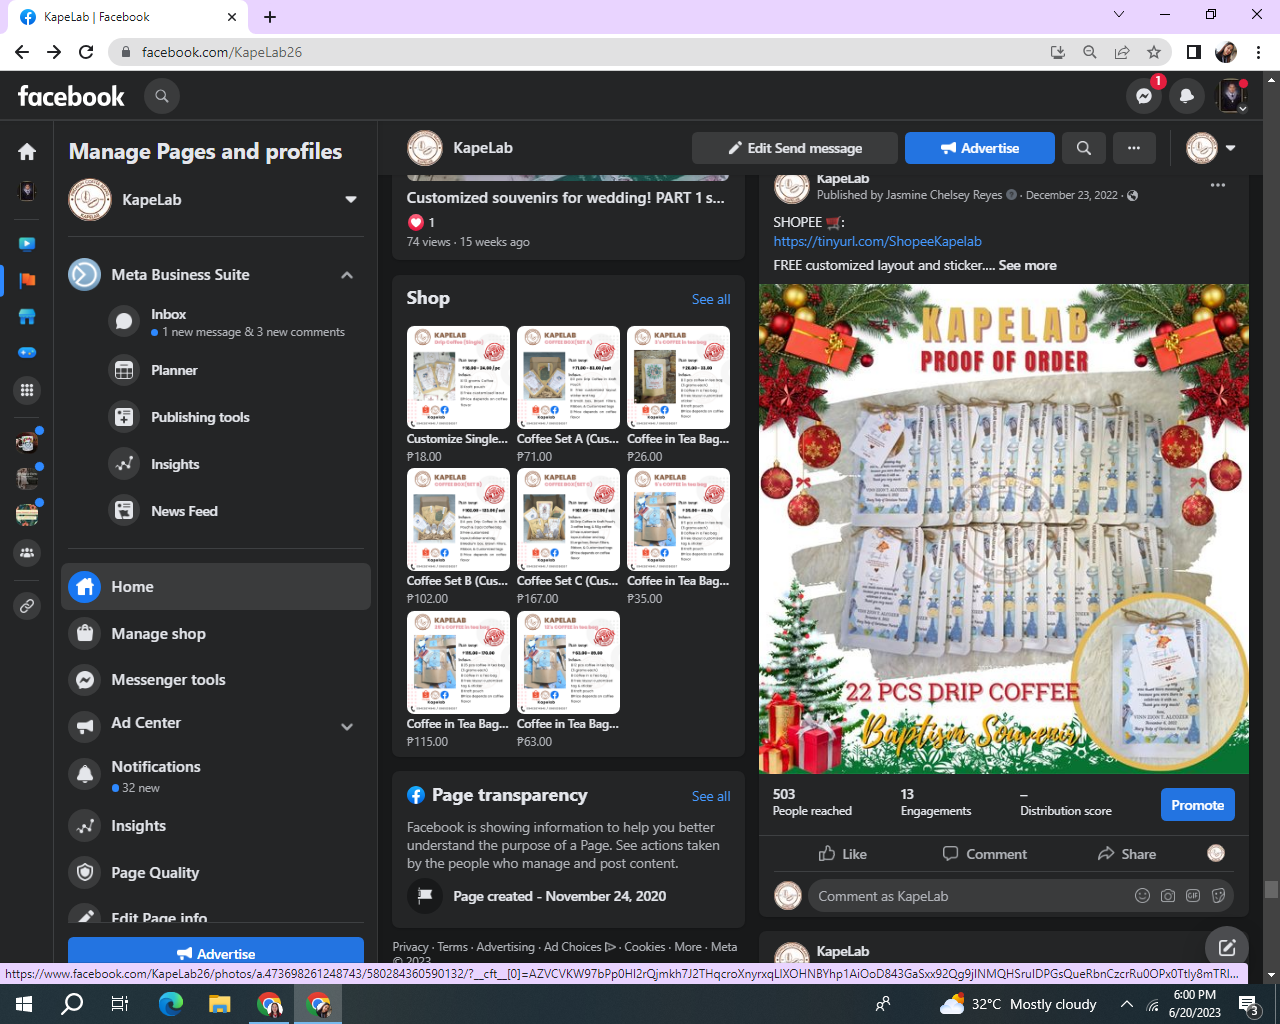Go to Facebook home via house icon
Viewport: 1280px width, 1024px height.
pos(27,151)
